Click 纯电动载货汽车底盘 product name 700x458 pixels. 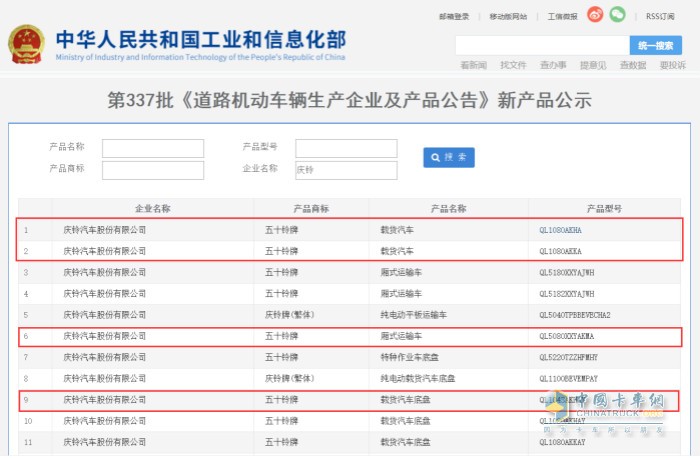click(417, 379)
